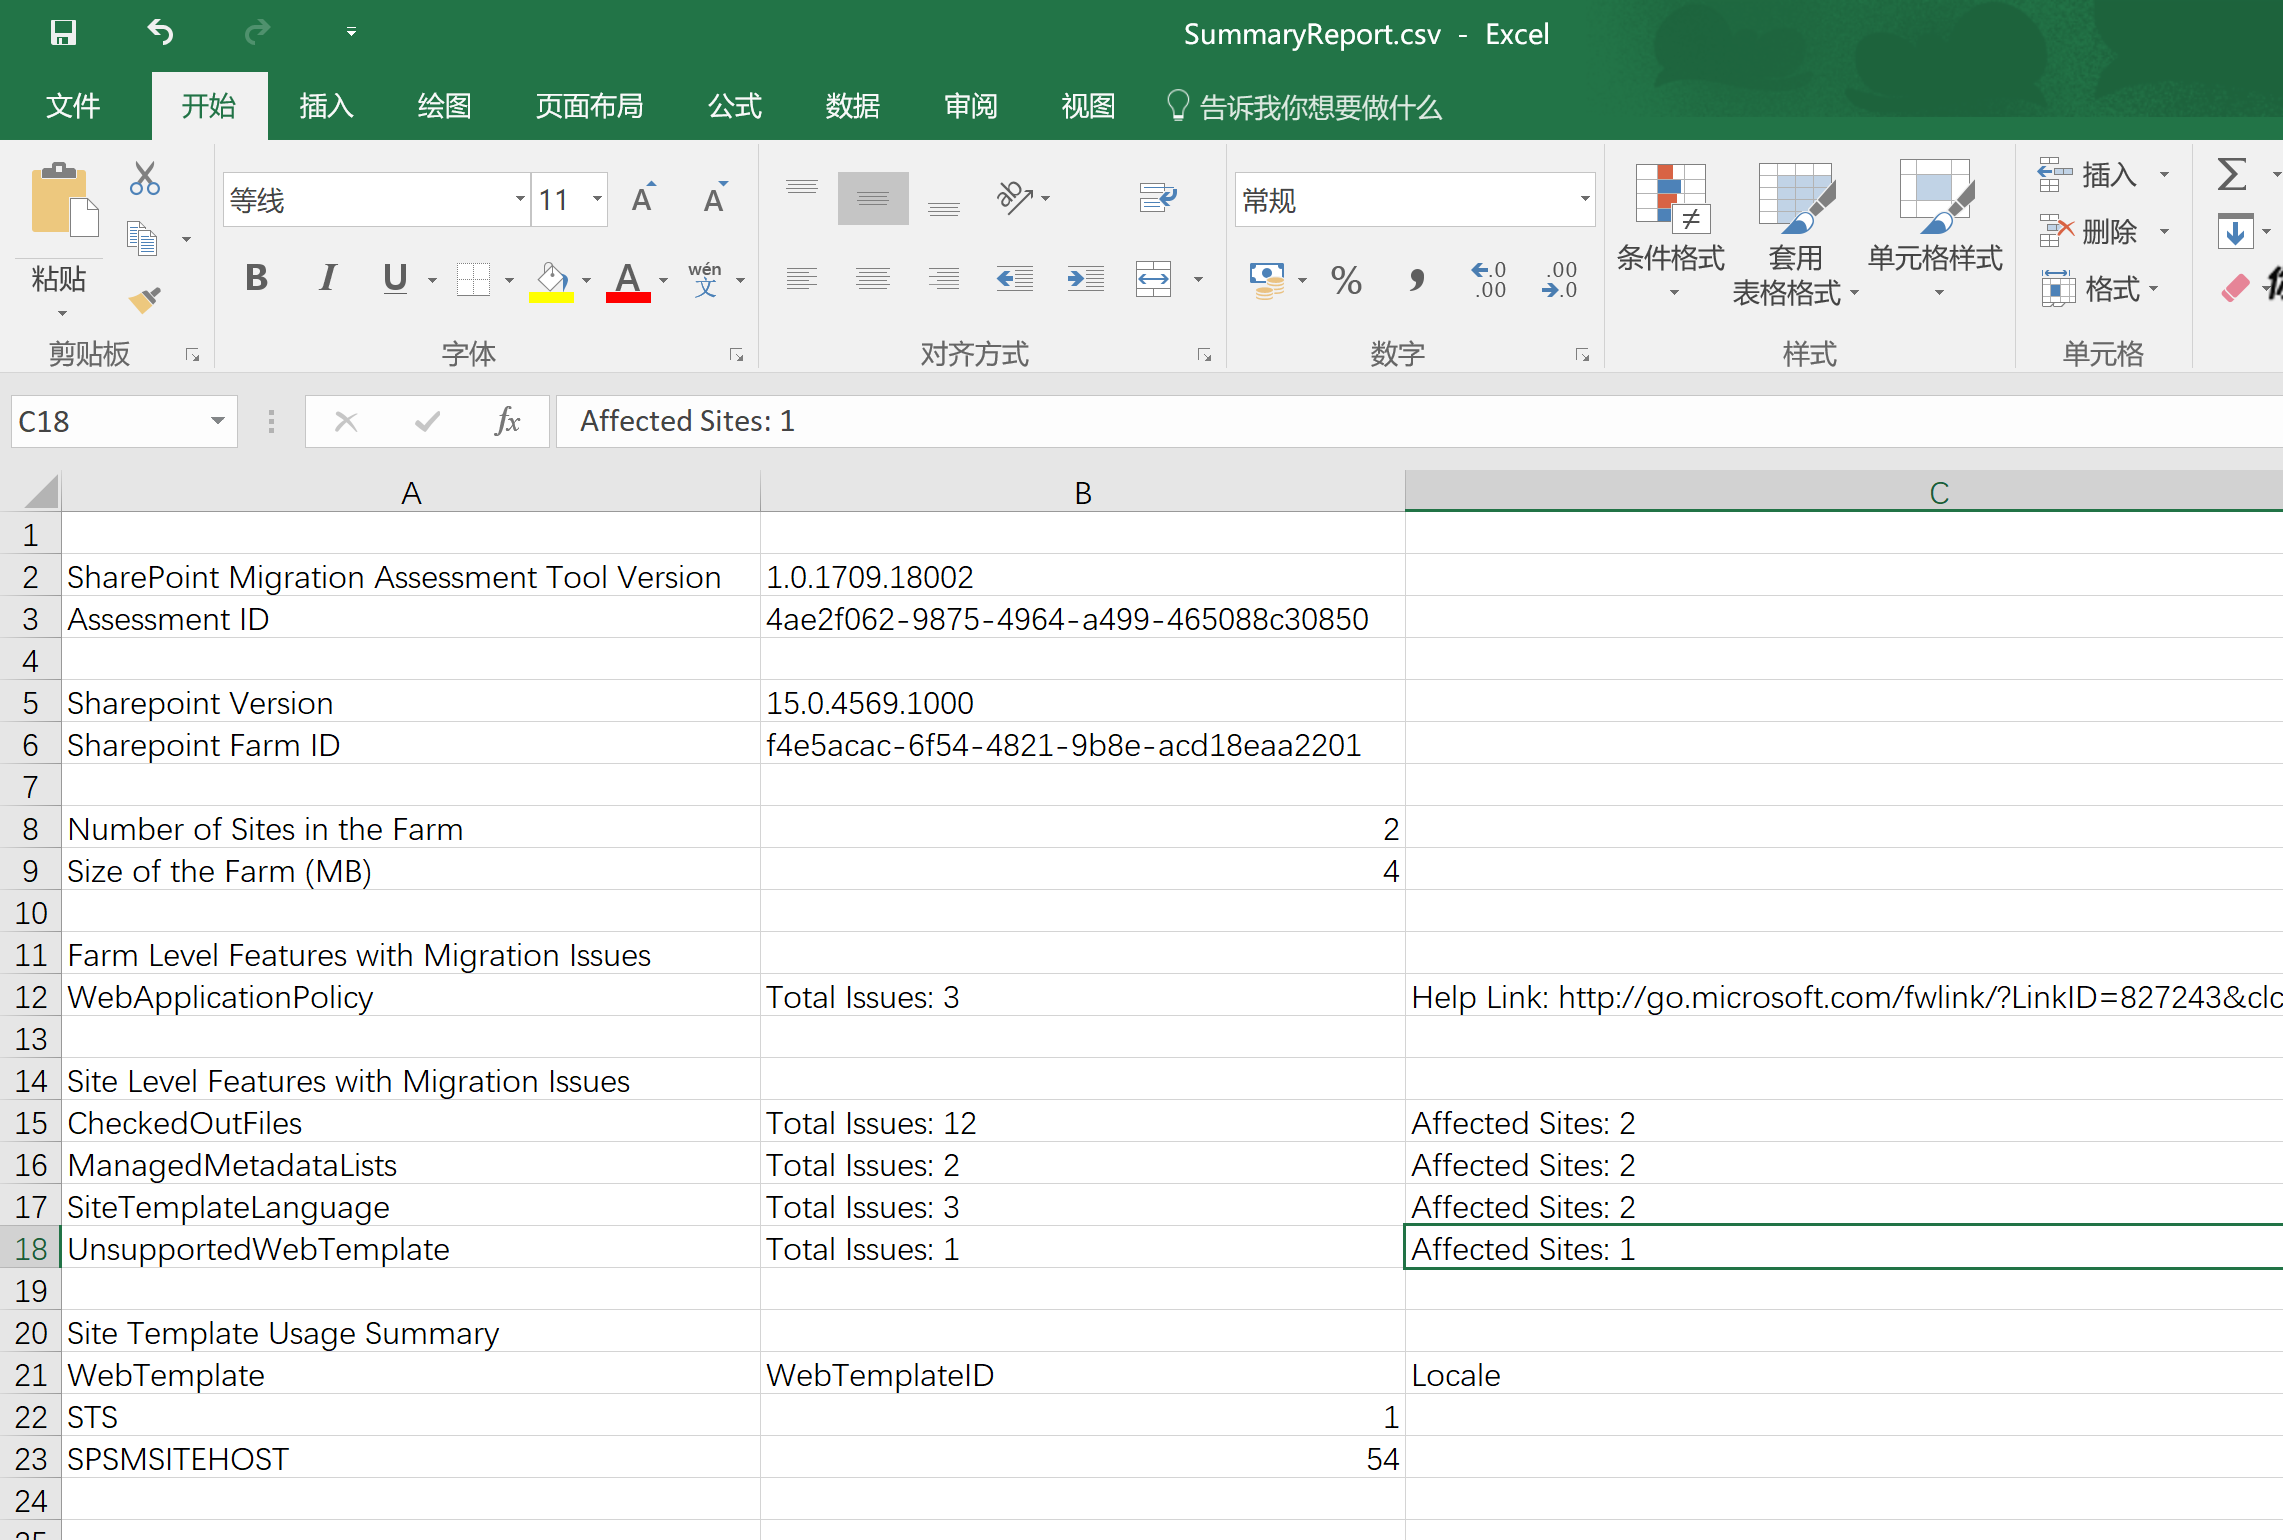Click the Clear eraser icon
Screen dimensions: 2283x1540
(2234, 289)
